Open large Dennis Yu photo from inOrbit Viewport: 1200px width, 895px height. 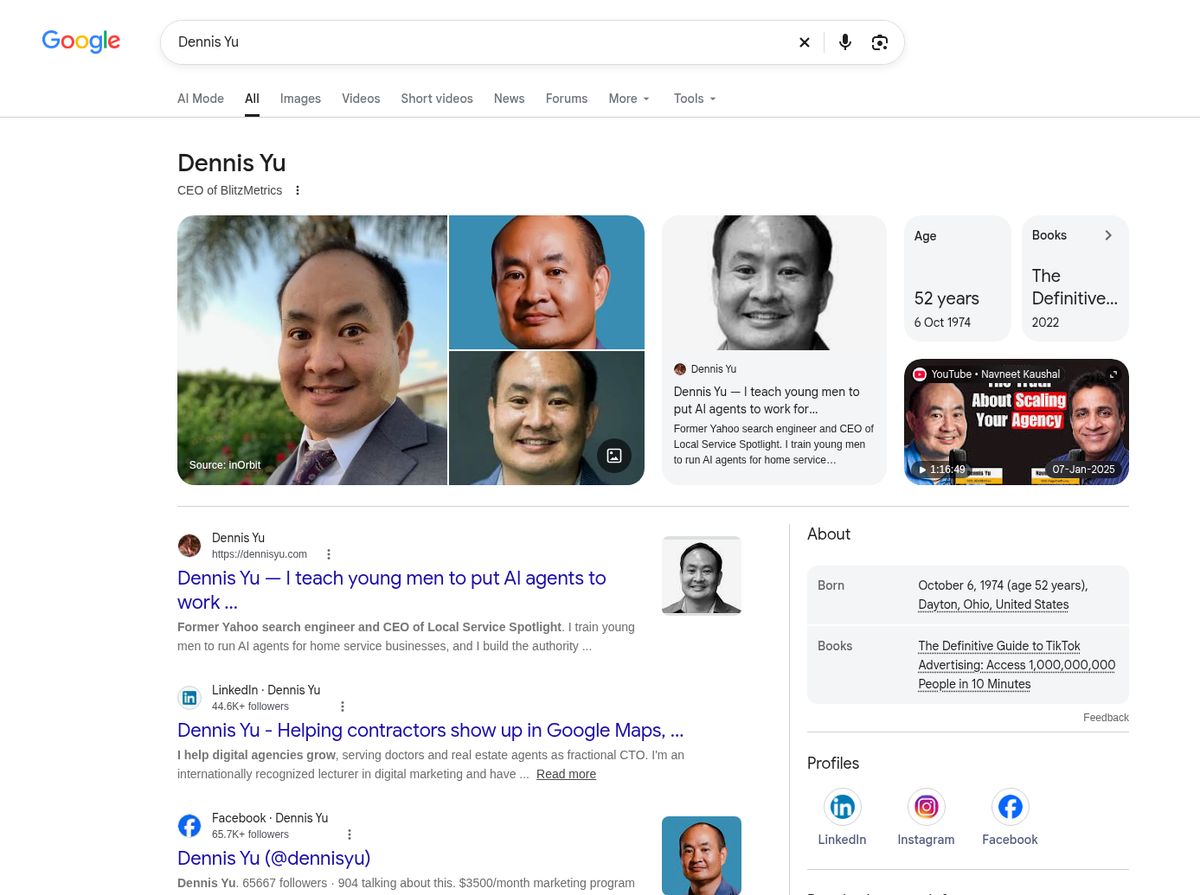point(312,350)
